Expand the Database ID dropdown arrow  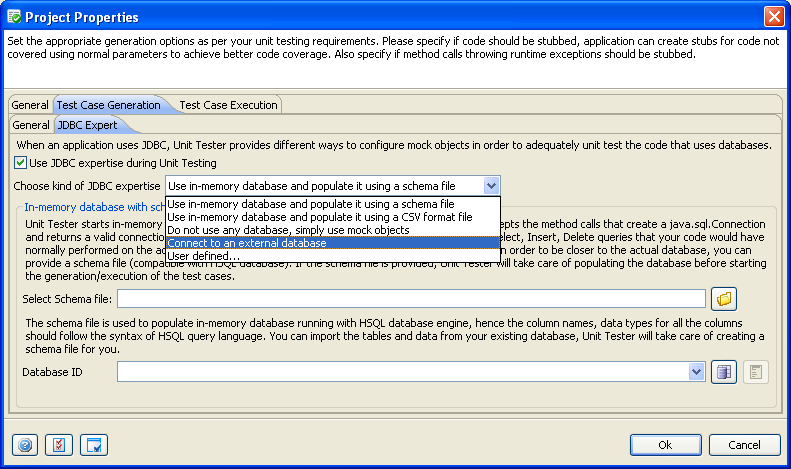pos(697,372)
